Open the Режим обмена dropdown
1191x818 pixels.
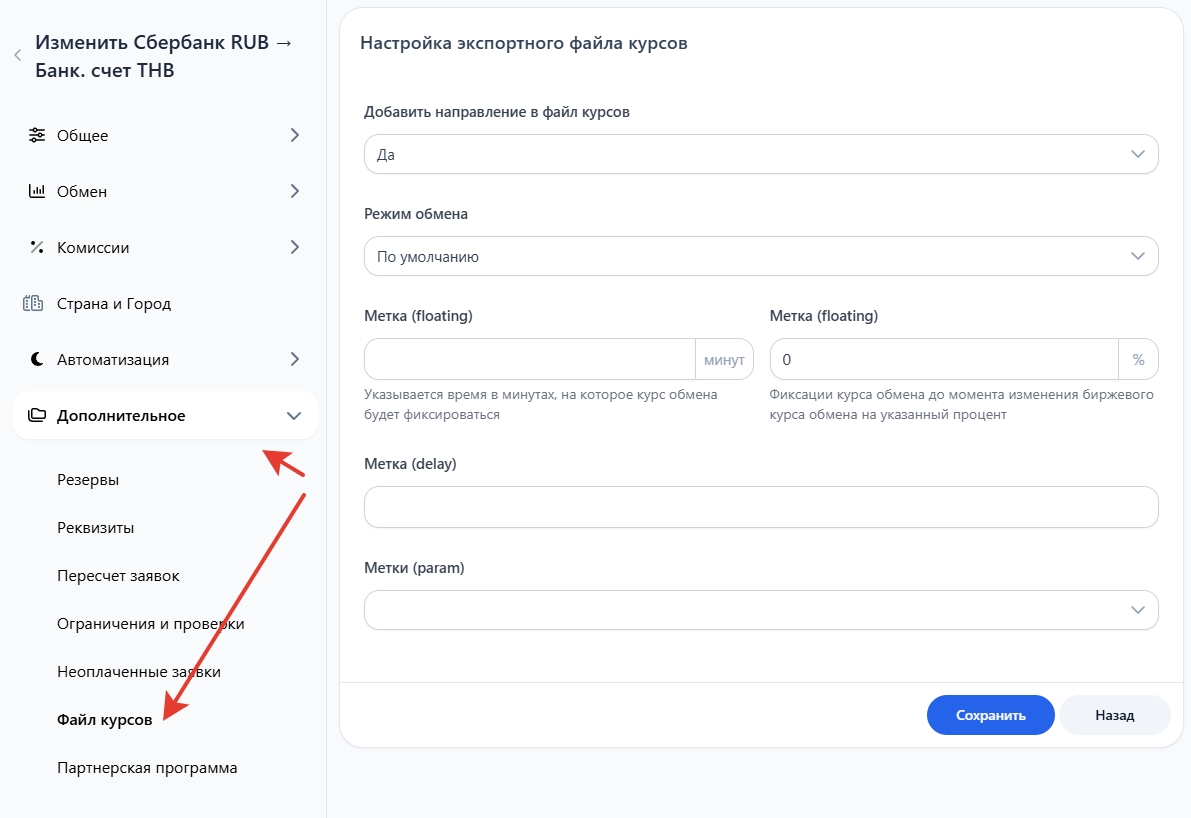pyautogui.click(x=760, y=256)
